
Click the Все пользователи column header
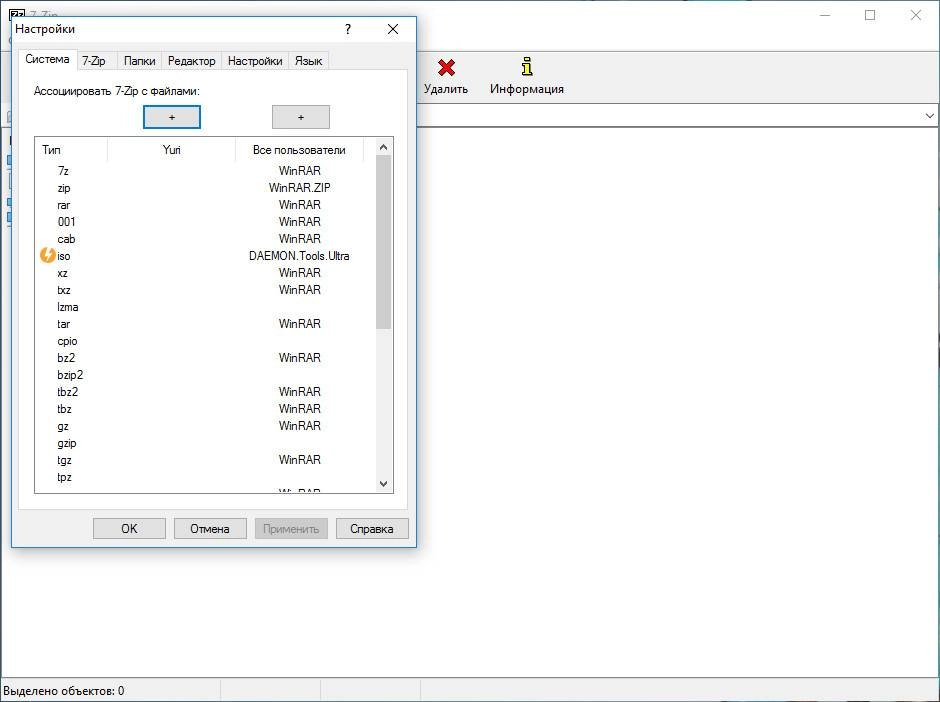pos(299,150)
